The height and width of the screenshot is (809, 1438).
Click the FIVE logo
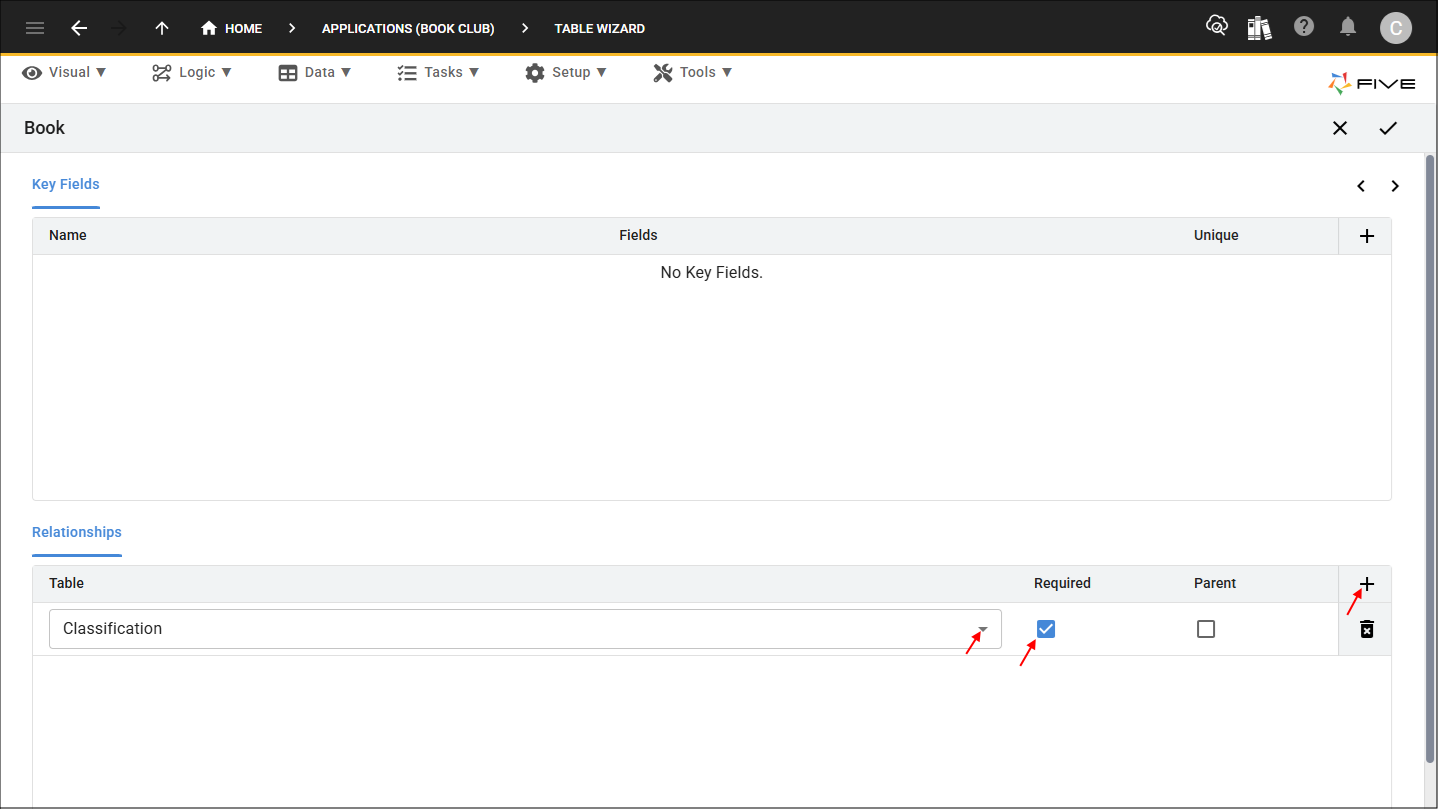[1372, 83]
